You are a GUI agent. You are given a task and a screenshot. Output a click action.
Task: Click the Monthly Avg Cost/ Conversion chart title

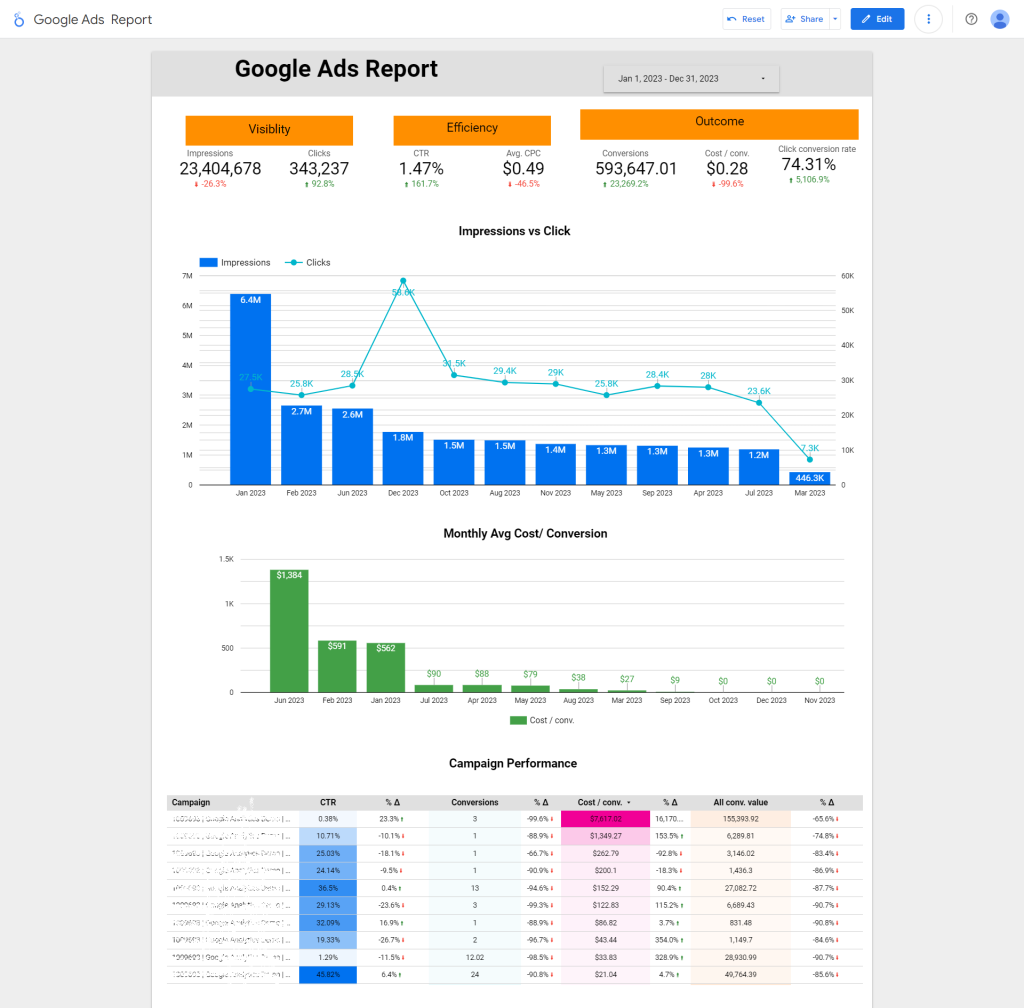525,533
